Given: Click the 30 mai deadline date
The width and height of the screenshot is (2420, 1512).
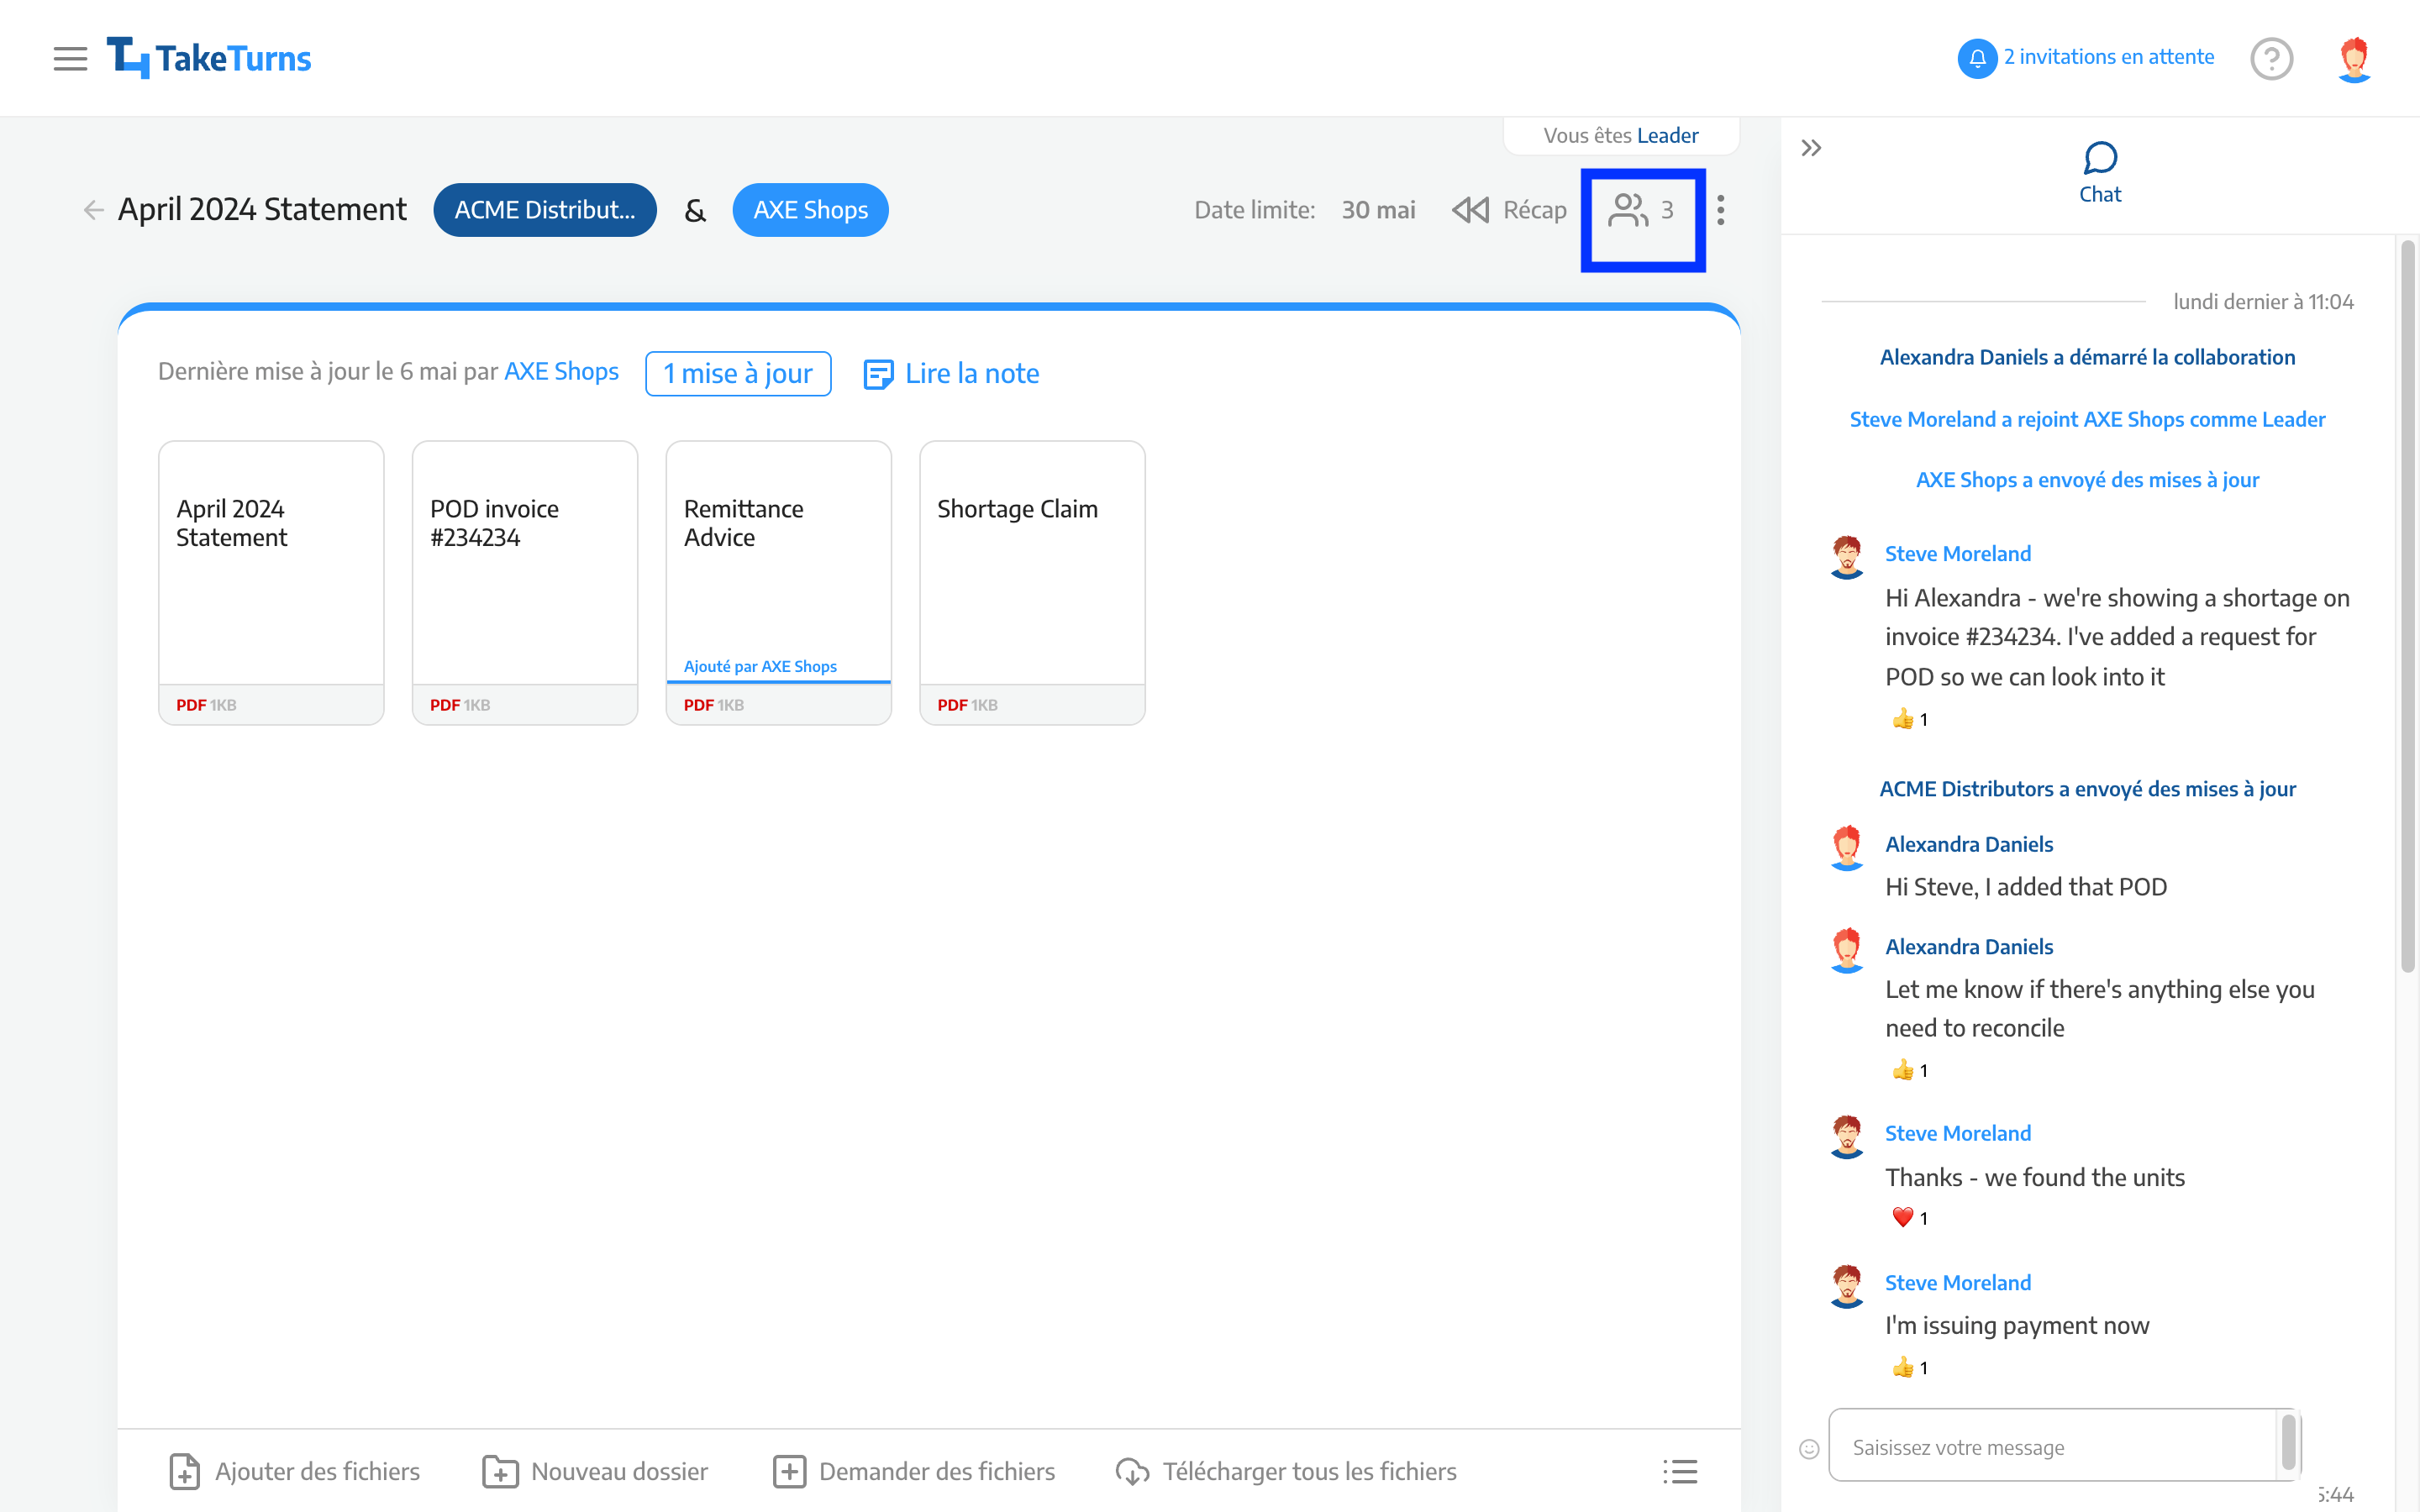Looking at the screenshot, I should coord(1378,210).
